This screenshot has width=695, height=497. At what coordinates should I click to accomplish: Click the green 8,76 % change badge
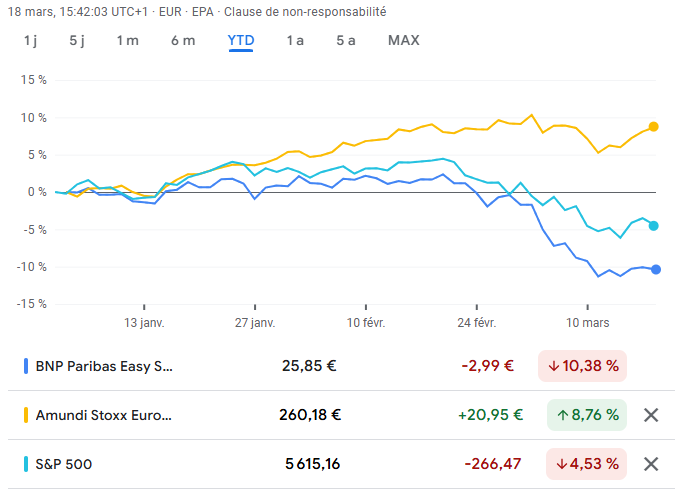(587, 415)
